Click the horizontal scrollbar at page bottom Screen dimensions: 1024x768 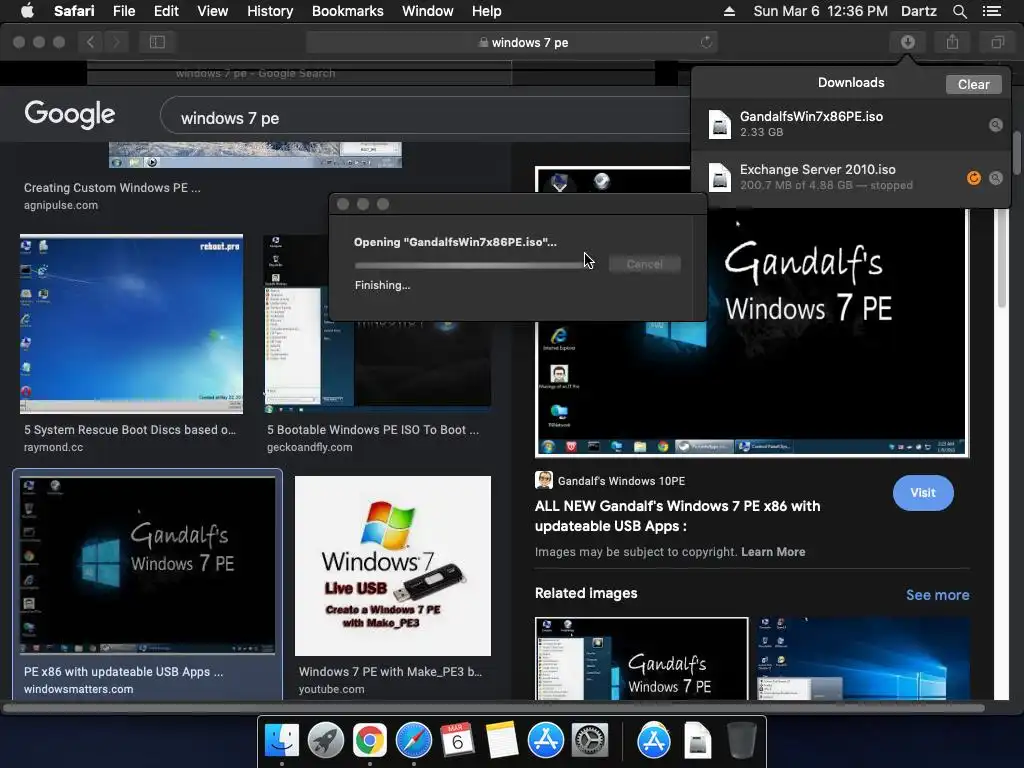[x=494, y=707]
